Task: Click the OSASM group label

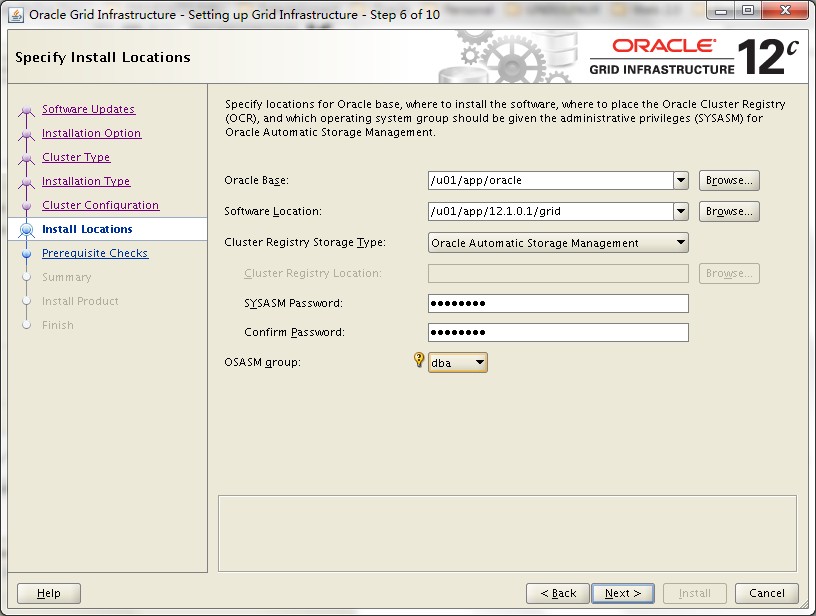Action: 263,363
